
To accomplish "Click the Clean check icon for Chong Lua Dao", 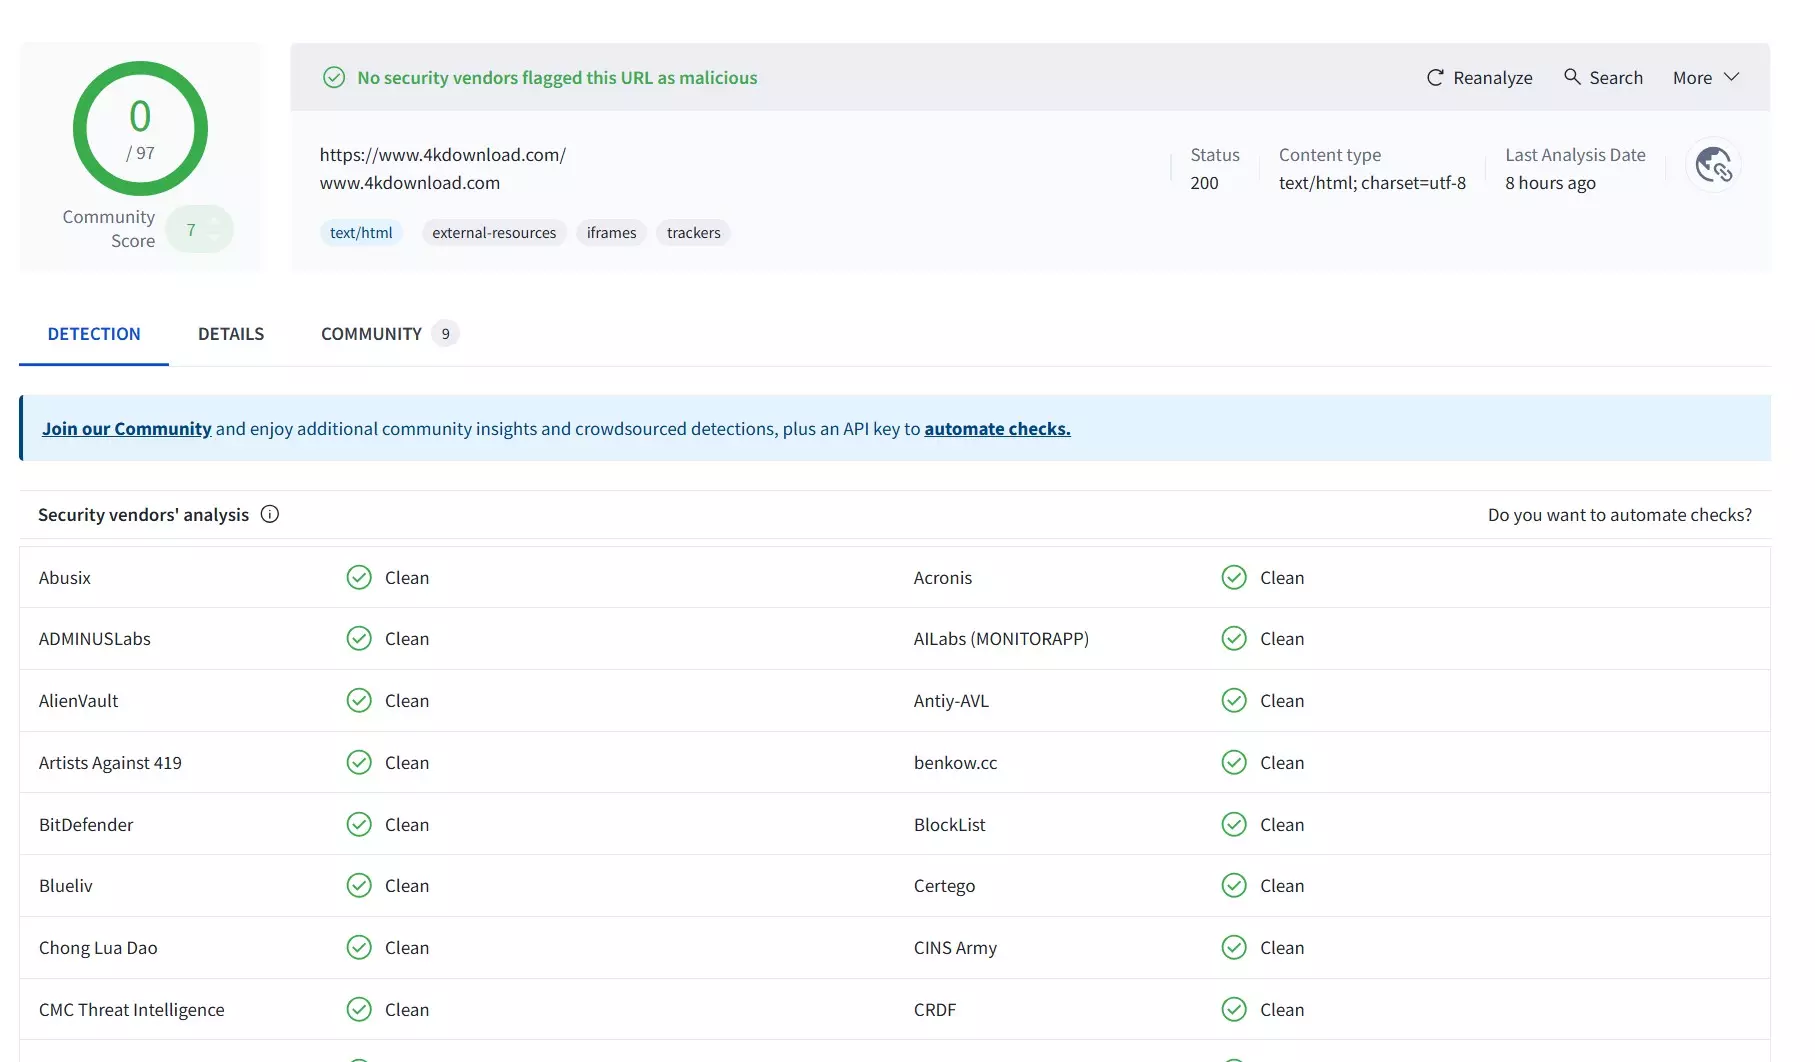I will click(359, 947).
